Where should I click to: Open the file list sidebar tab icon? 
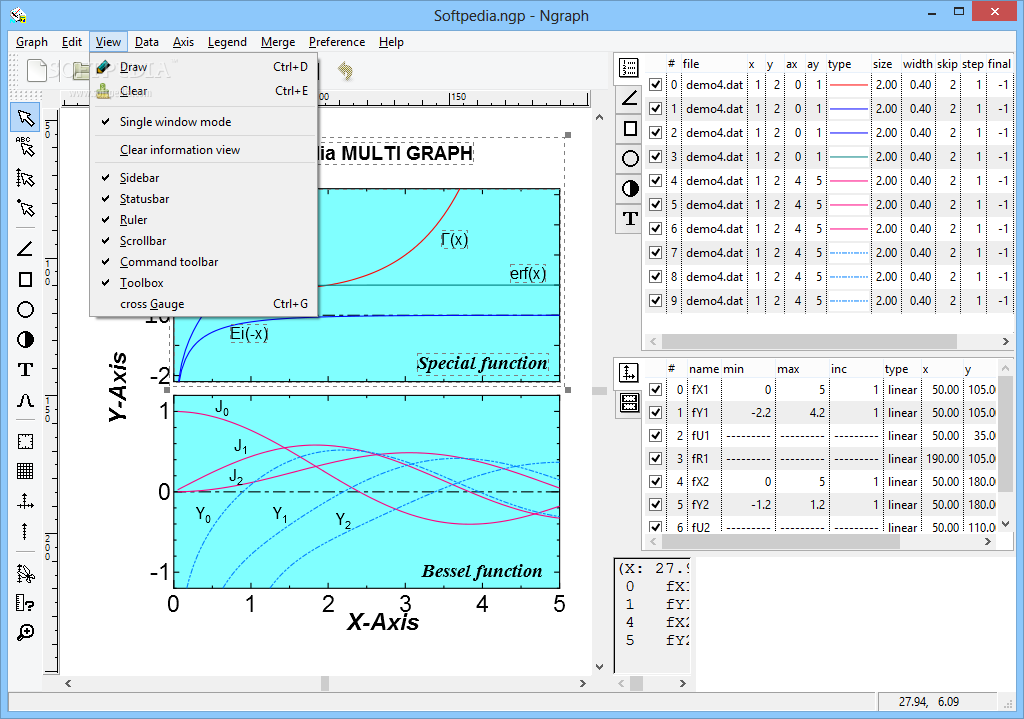[x=629, y=68]
